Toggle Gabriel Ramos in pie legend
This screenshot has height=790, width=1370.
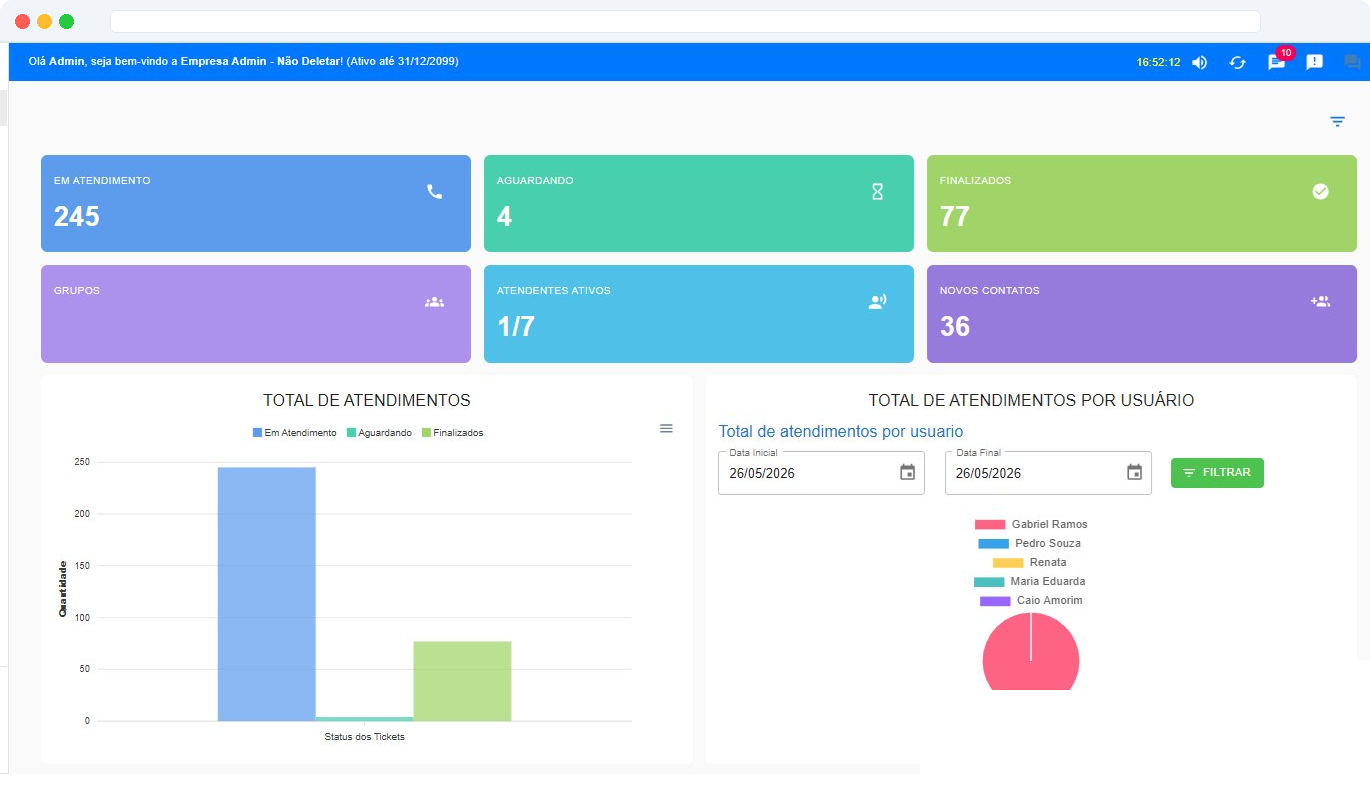tap(1031, 524)
